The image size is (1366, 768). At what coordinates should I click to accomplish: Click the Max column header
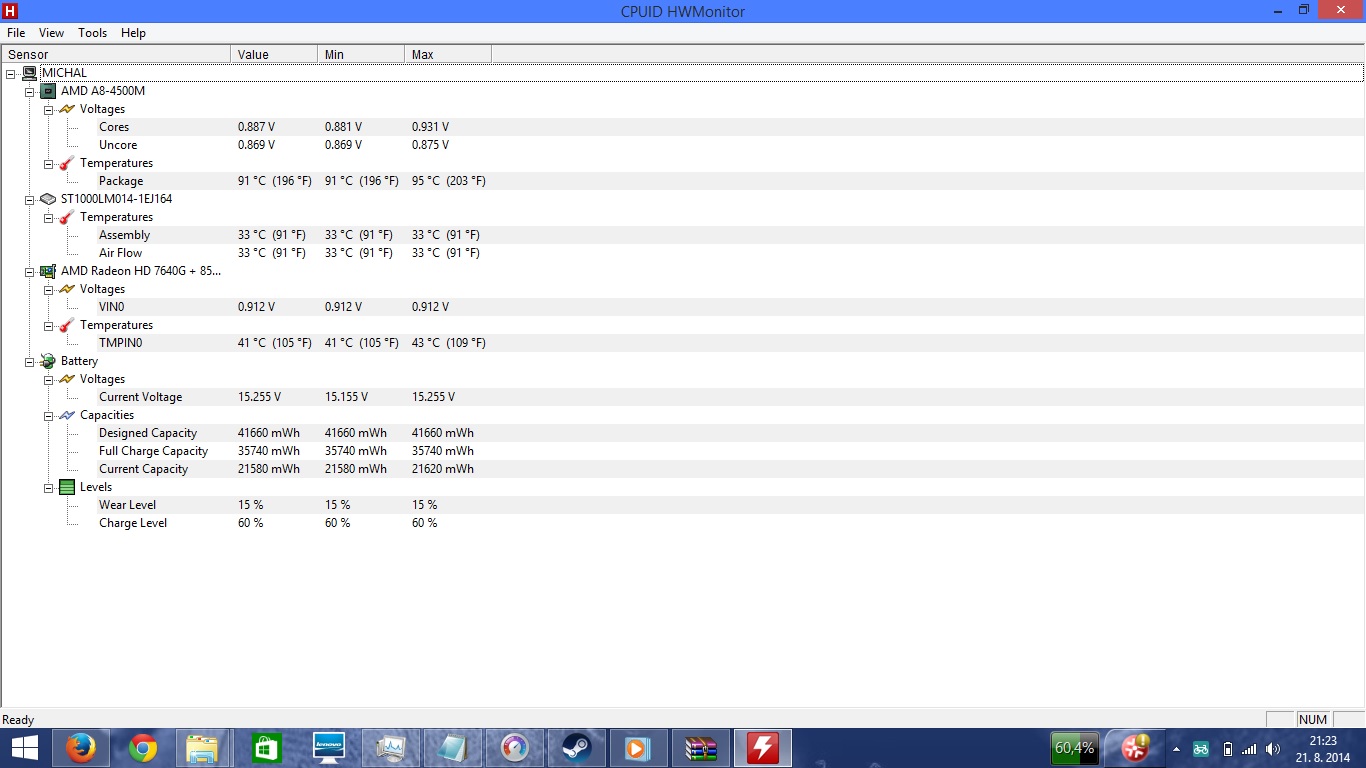click(x=448, y=54)
